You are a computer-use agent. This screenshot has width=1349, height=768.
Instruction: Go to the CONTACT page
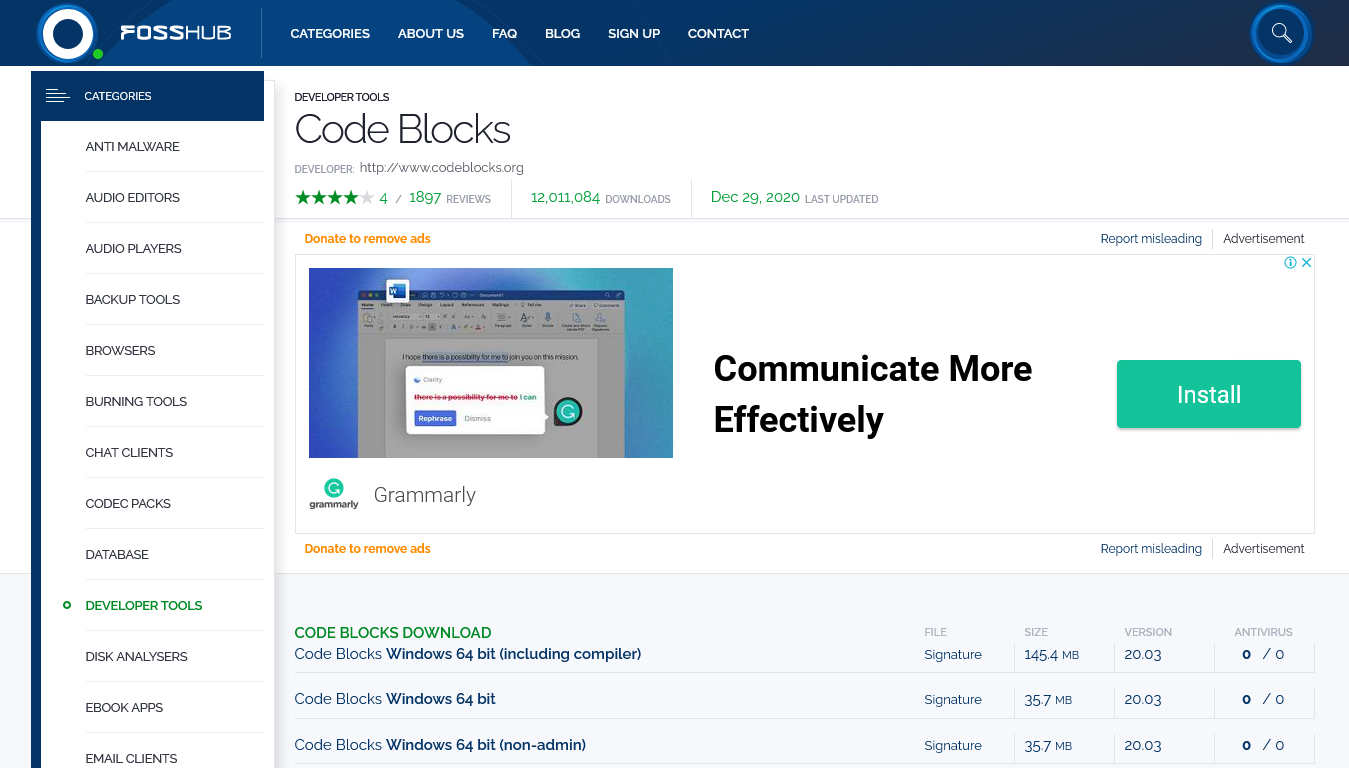[718, 33]
